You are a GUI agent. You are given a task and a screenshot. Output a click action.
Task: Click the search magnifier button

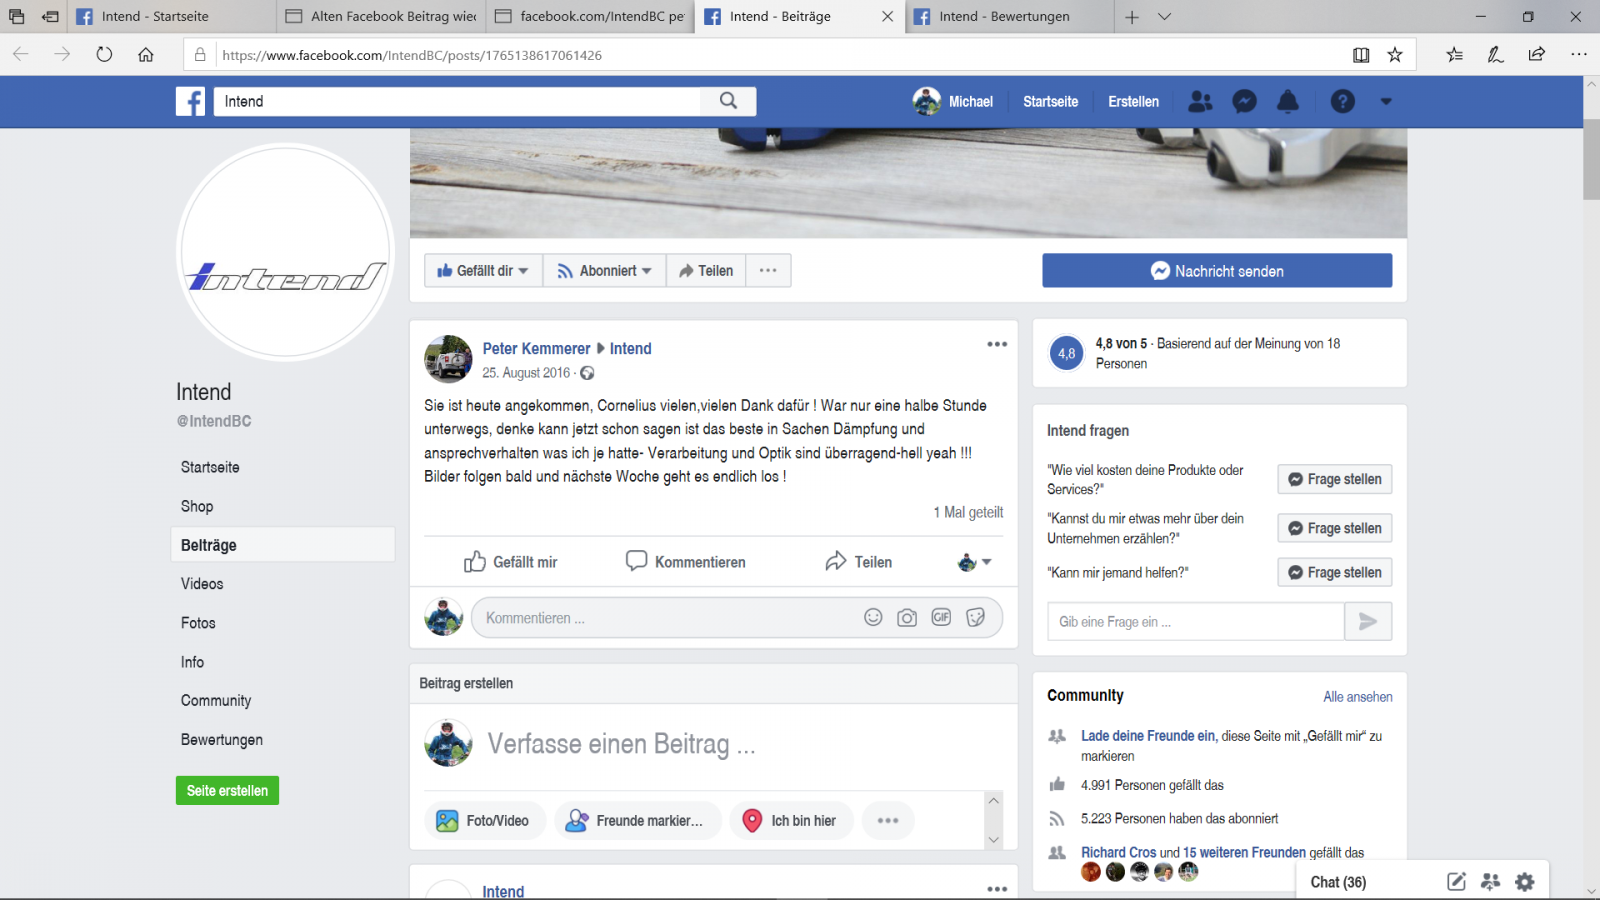(728, 101)
